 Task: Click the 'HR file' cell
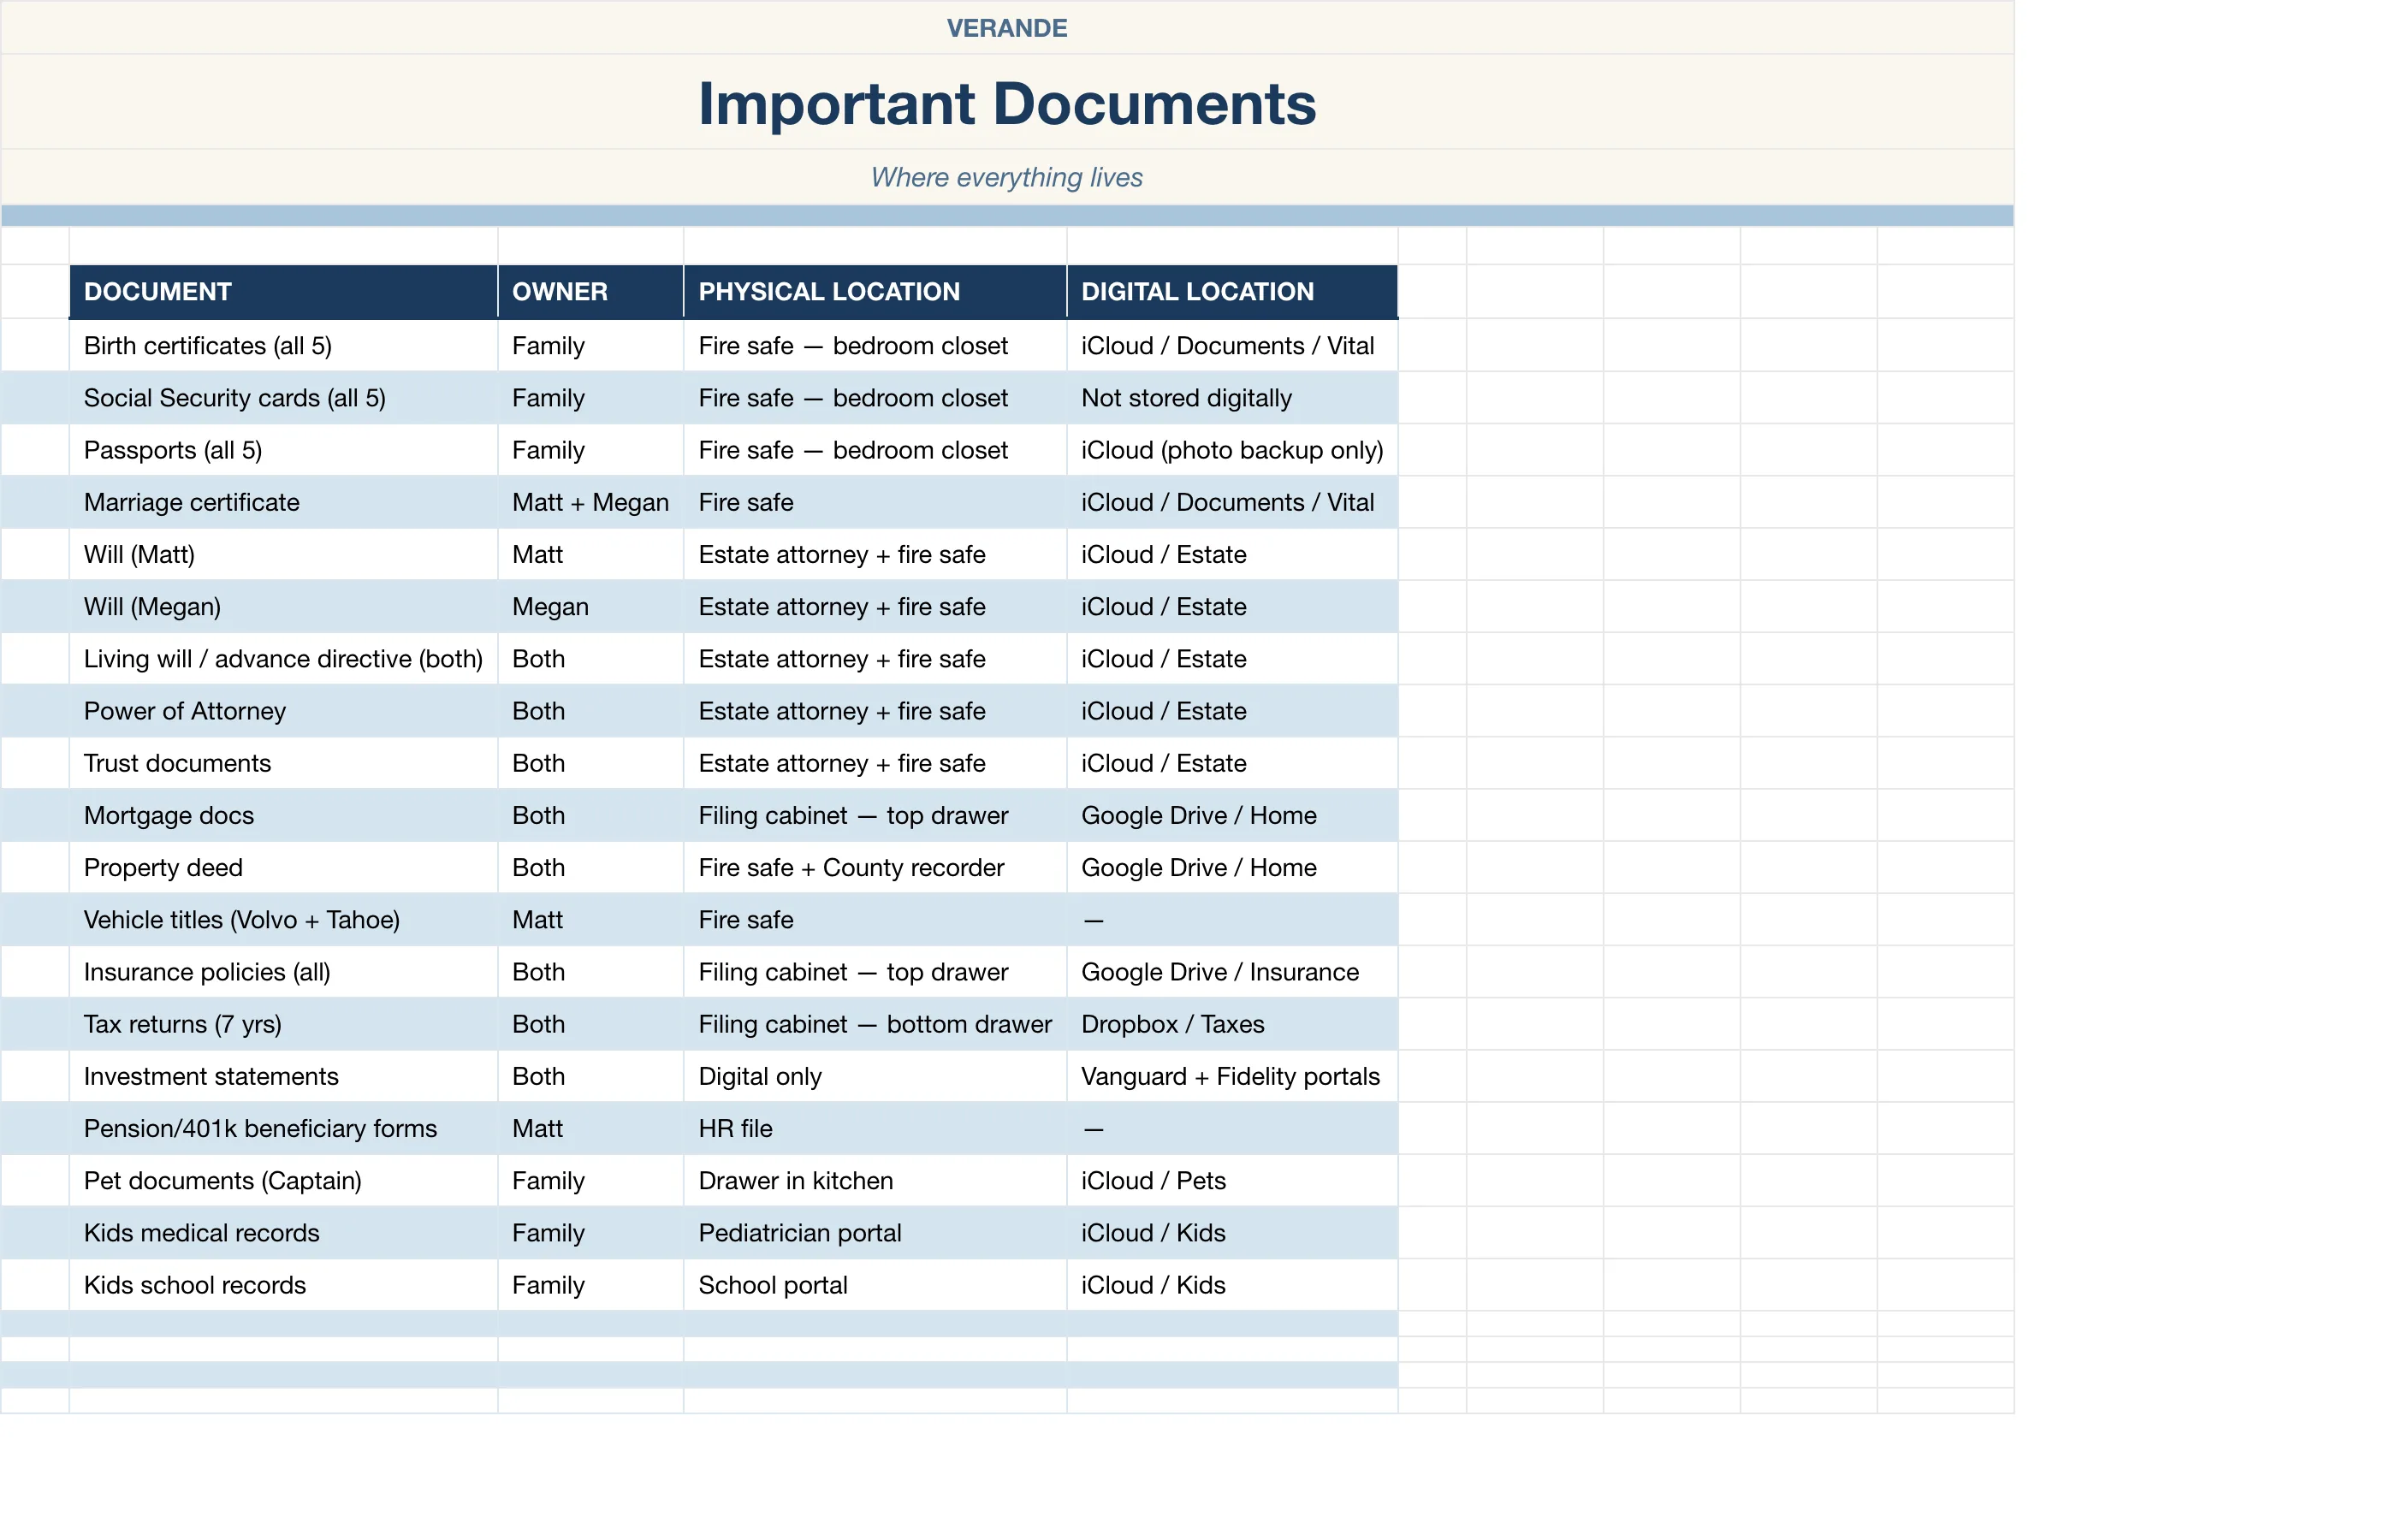(875, 1128)
